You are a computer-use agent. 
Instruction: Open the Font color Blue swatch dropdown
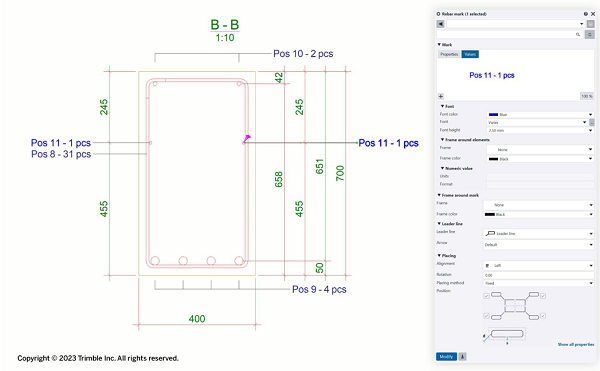(540, 114)
